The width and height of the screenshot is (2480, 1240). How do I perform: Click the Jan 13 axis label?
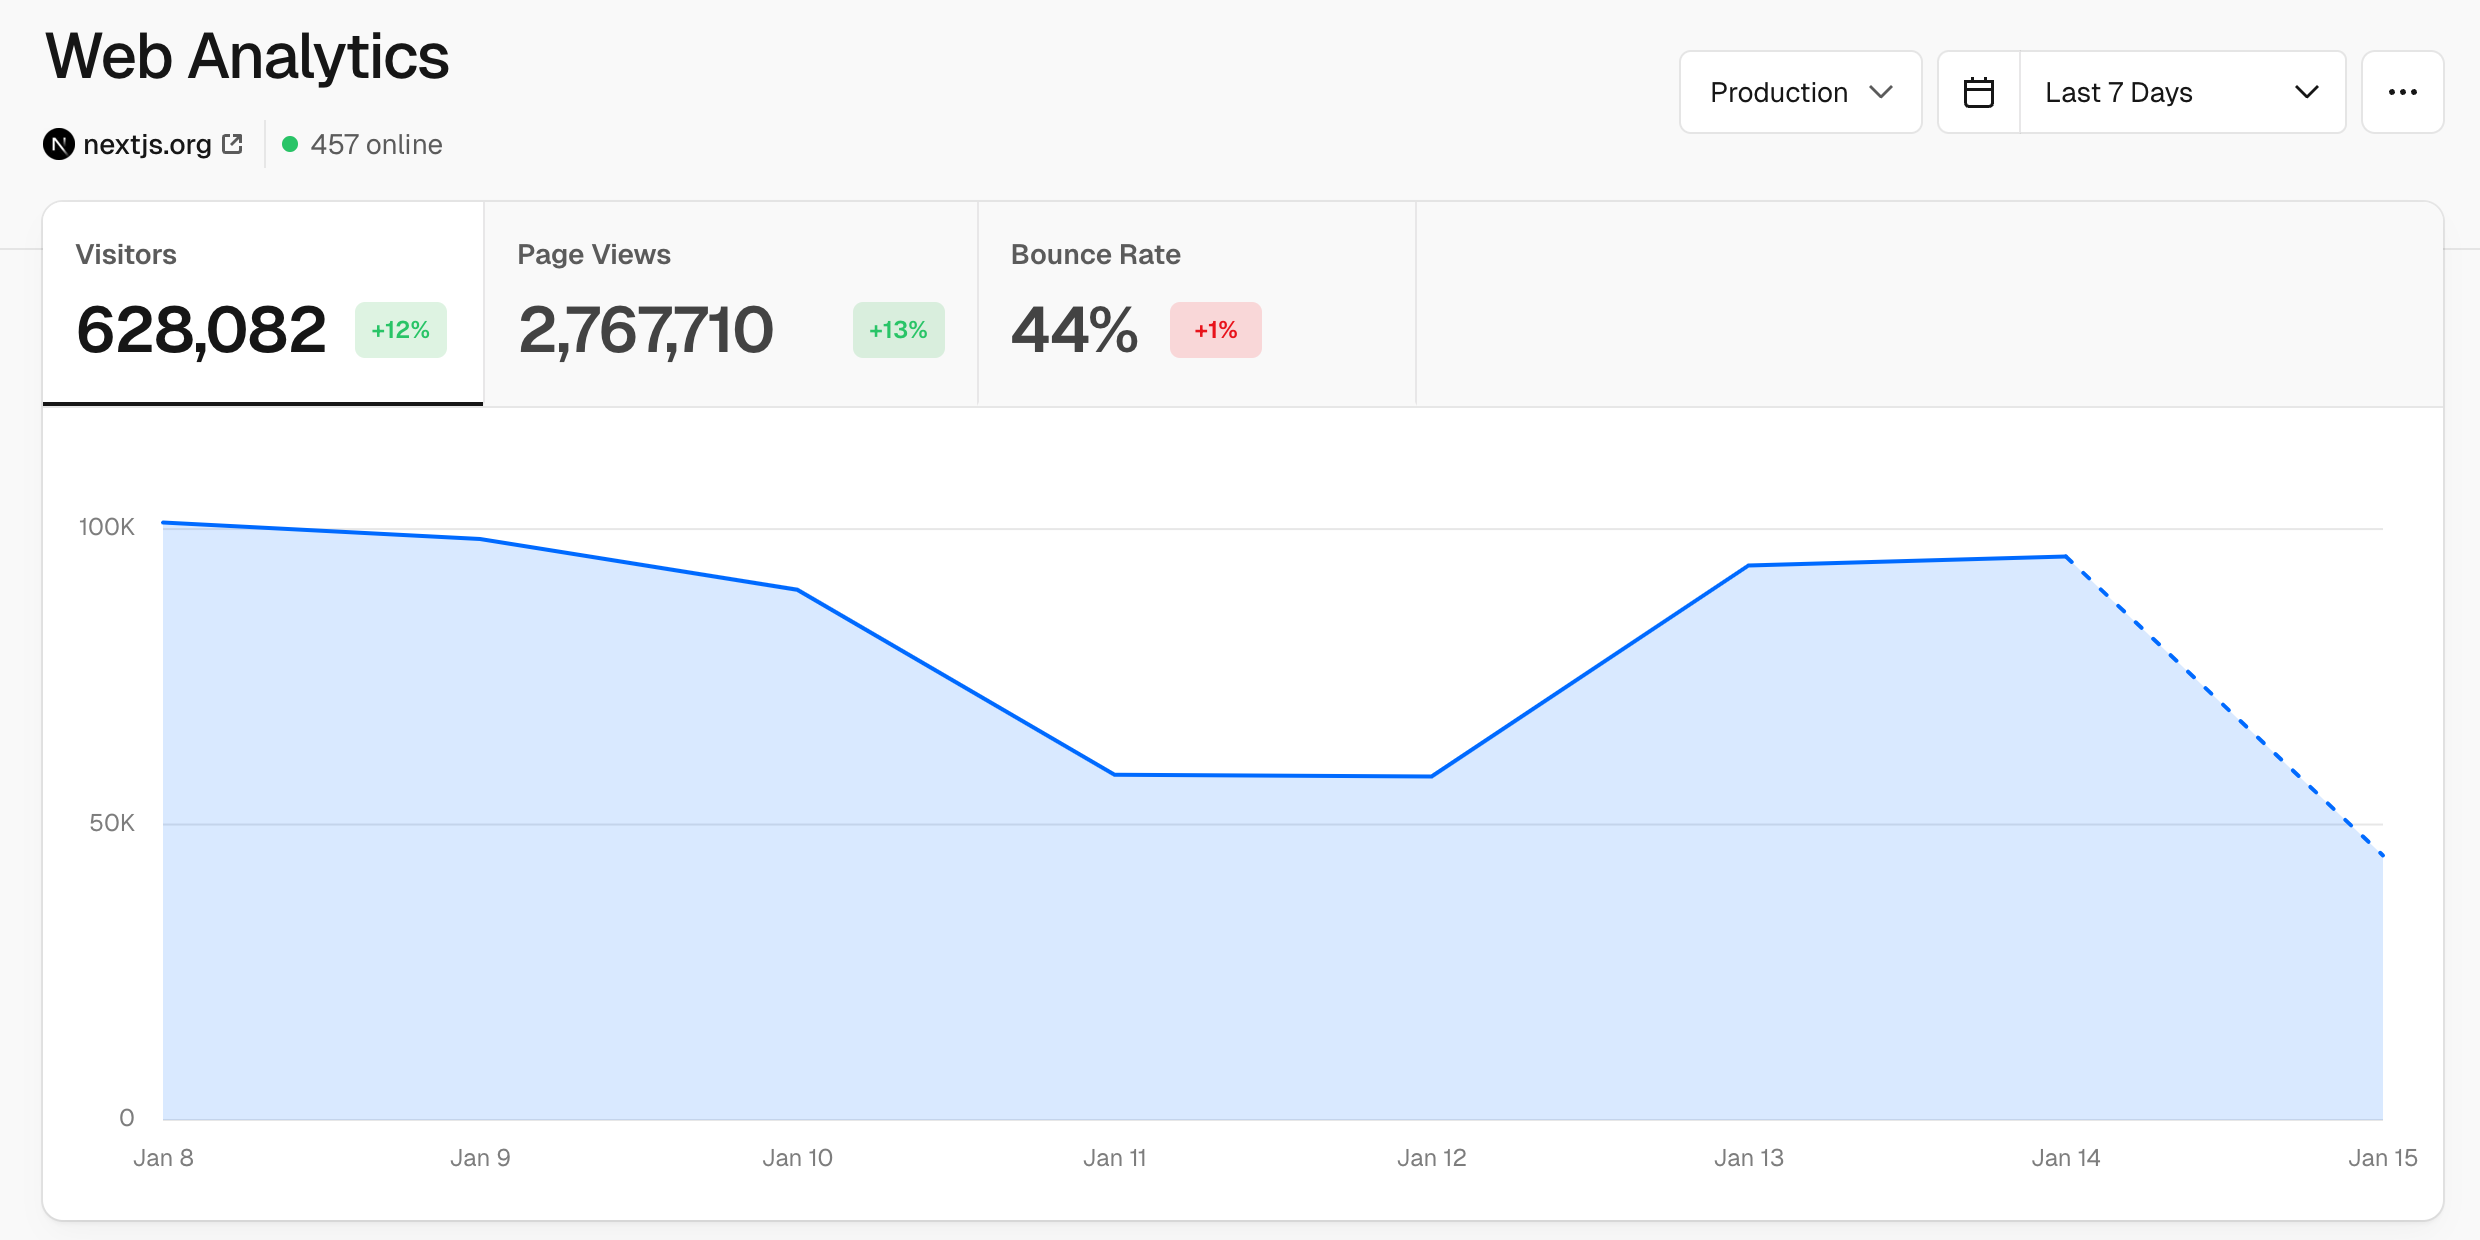(x=1748, y=1158)
